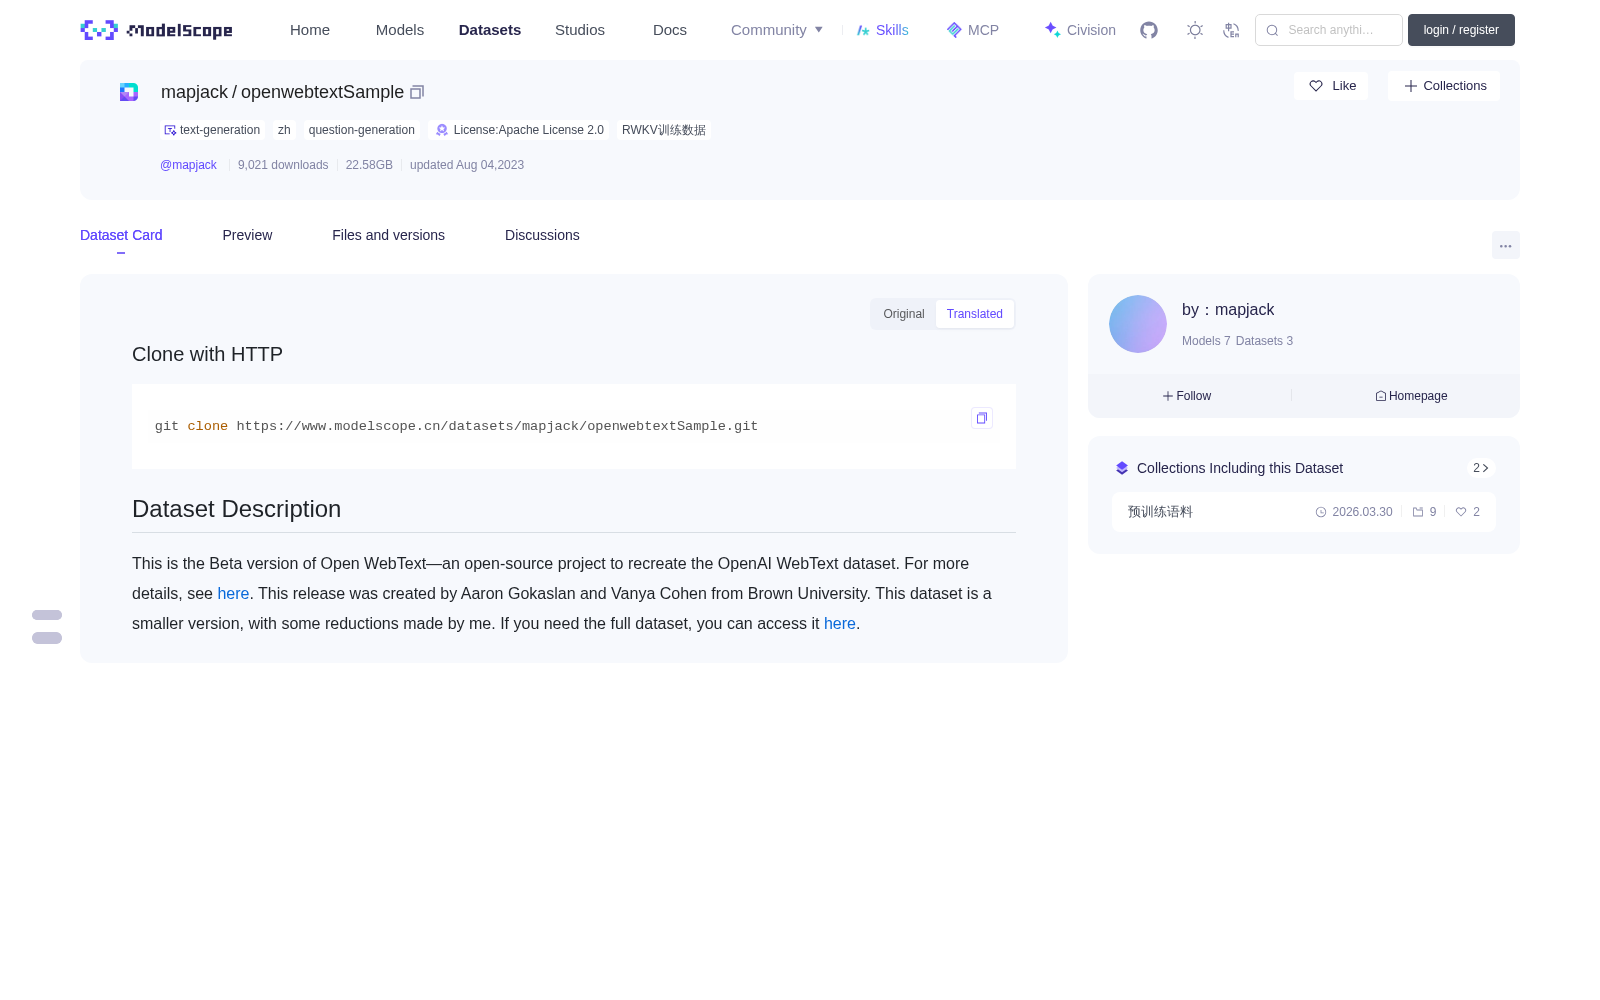Click the MCP diamond icon
The image size is (1600, 1000).
pyautogui.click(x=954, y=30)
